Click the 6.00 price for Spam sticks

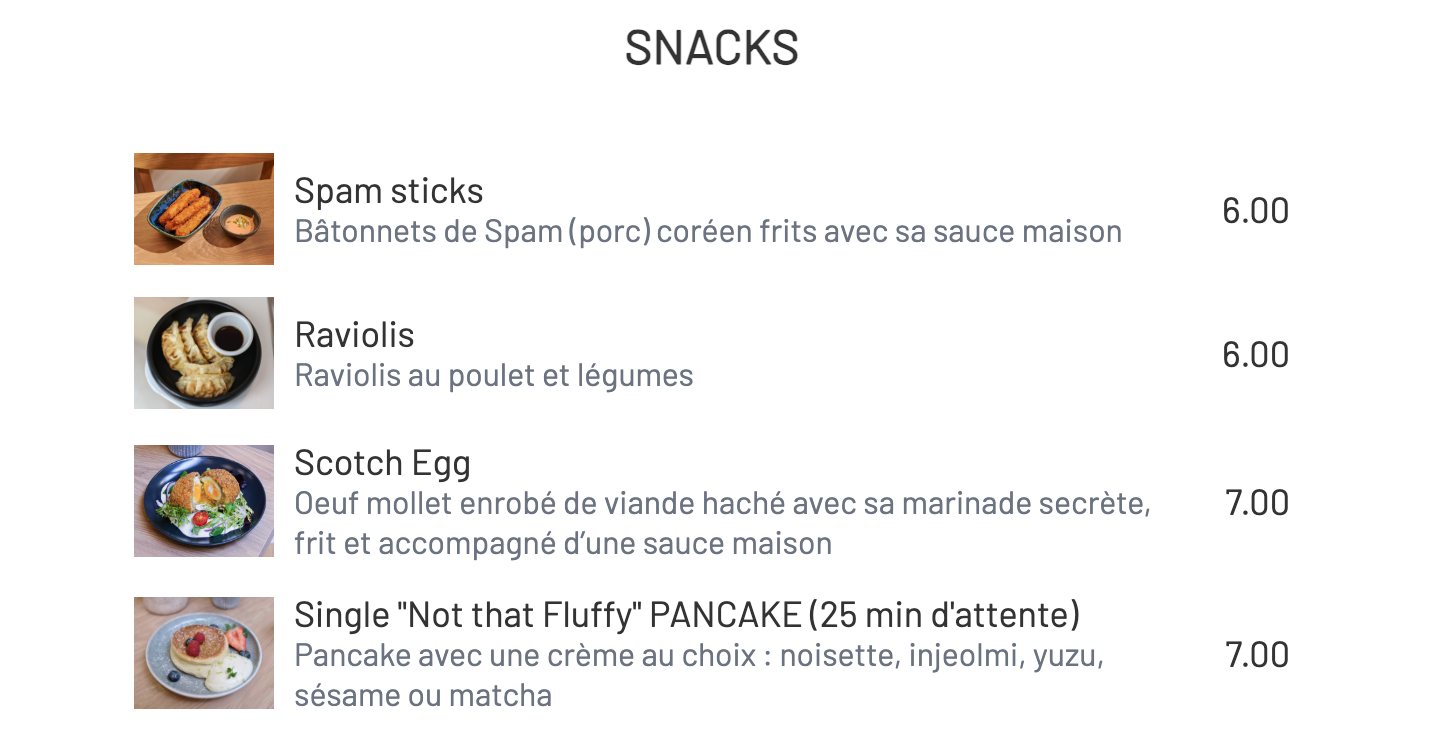1255,211
